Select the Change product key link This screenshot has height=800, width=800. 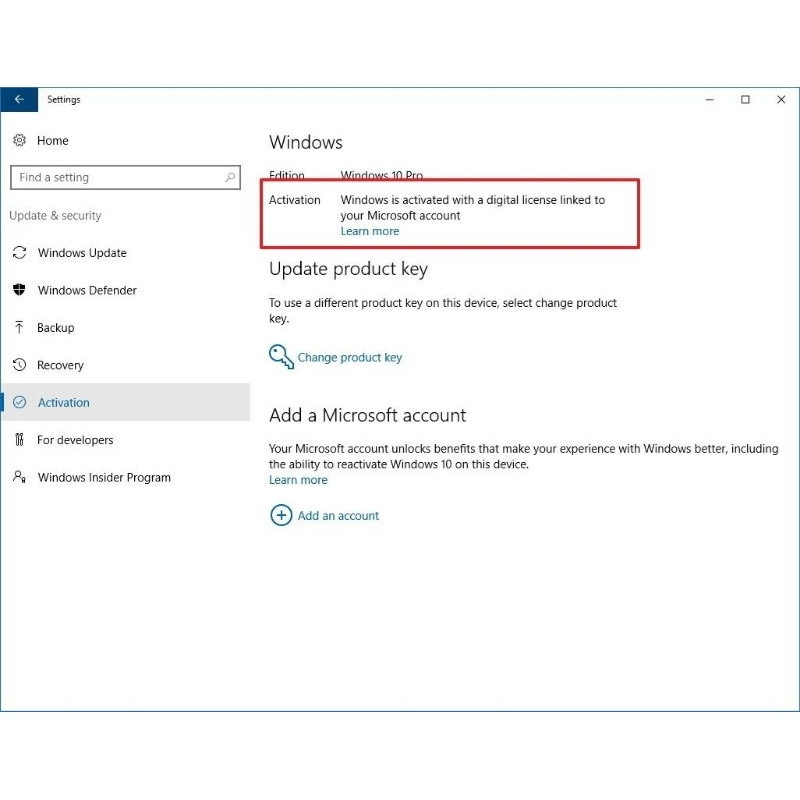[349, 358]
